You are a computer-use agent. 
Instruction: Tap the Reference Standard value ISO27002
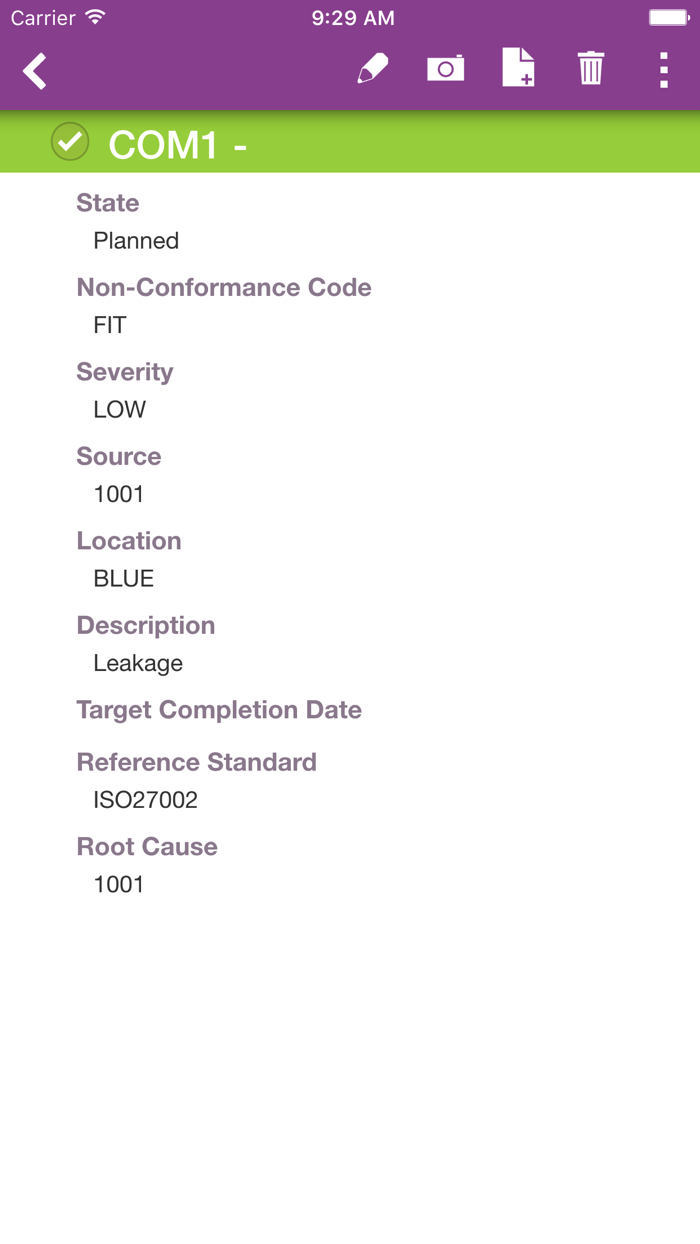click(x=146, y=800)
